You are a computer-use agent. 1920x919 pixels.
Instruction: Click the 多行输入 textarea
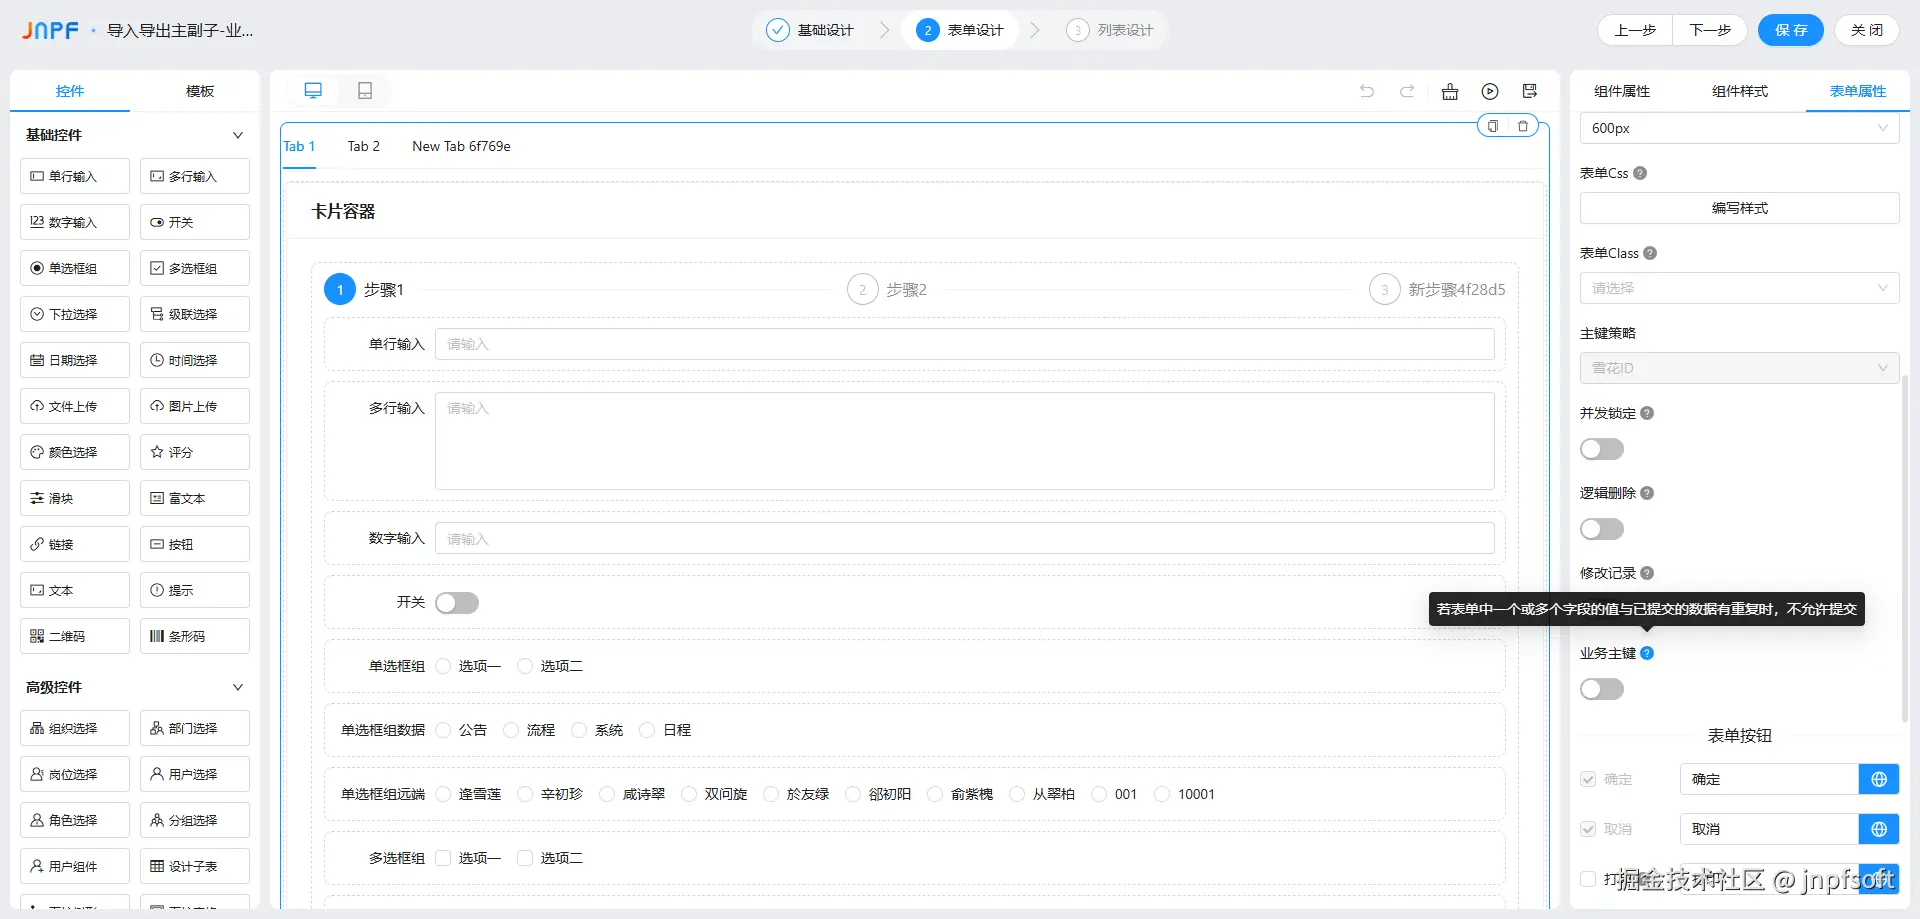point(964,441)
